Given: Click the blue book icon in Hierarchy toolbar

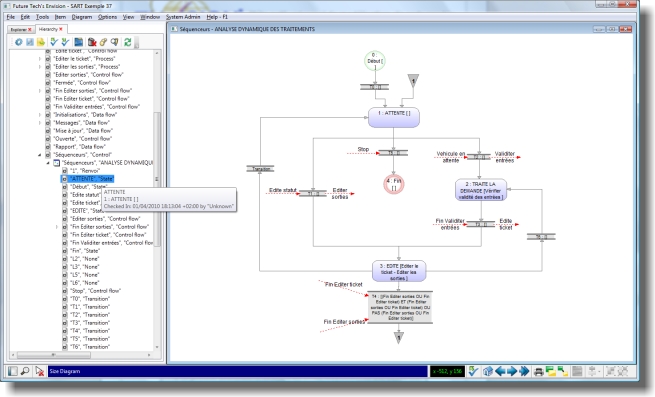Looking at the screenshot, I should click(x=79, y=42).
